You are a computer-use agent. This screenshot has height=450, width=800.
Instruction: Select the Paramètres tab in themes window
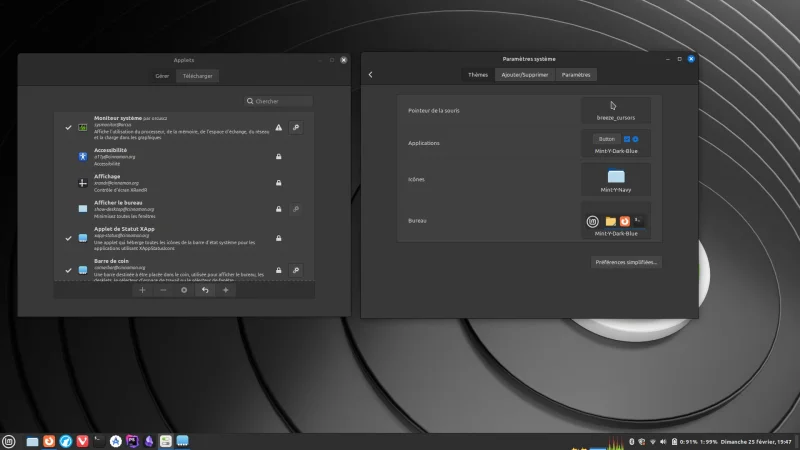pos(576,74)
